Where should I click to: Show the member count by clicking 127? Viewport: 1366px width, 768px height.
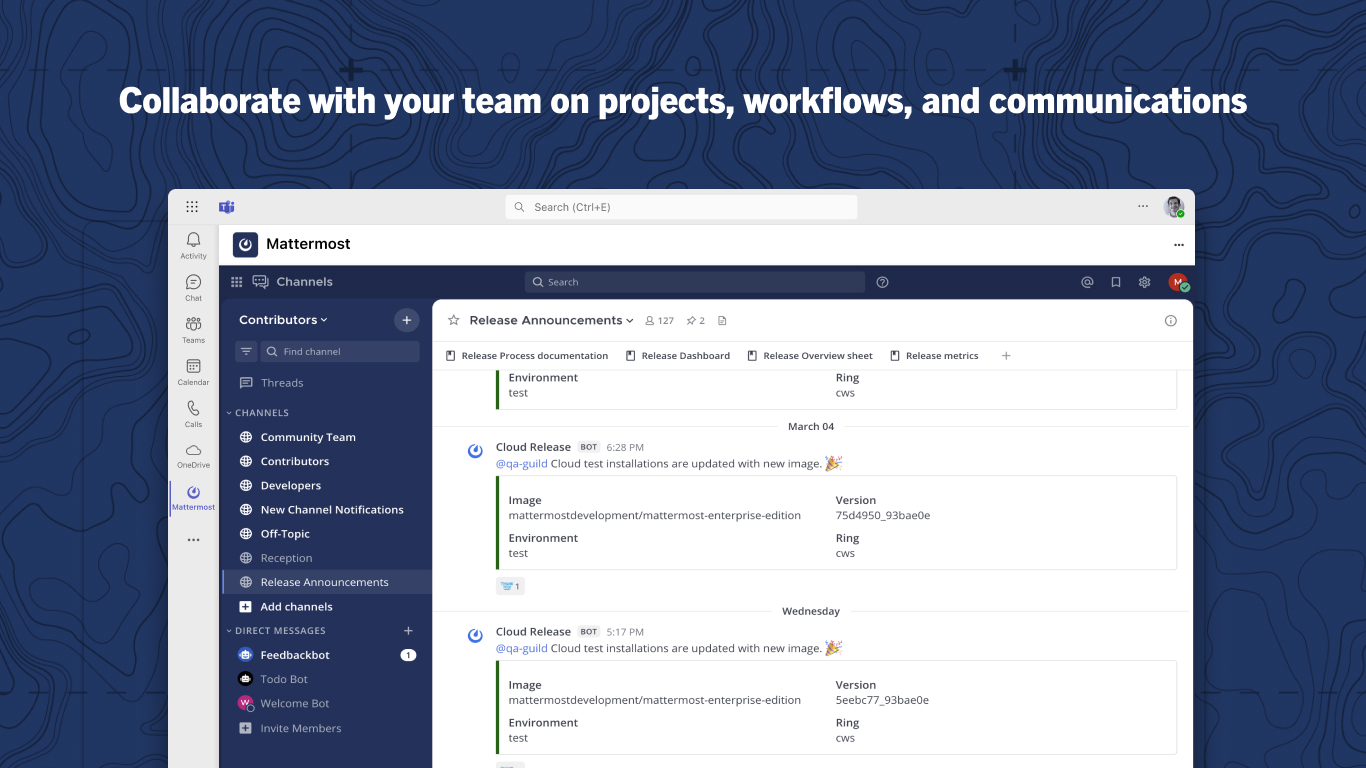(659, 320)
